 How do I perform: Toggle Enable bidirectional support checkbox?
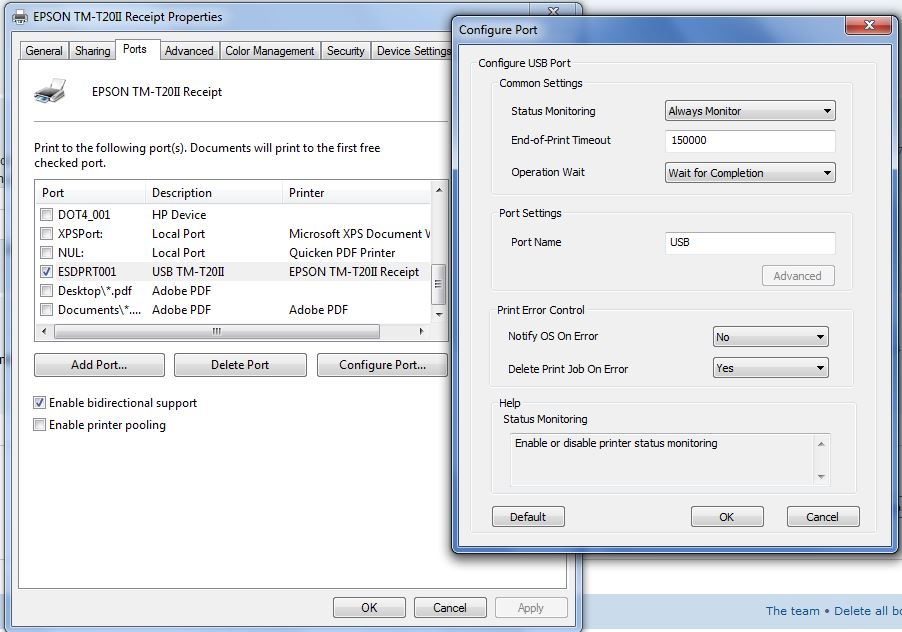coord(40,403)
